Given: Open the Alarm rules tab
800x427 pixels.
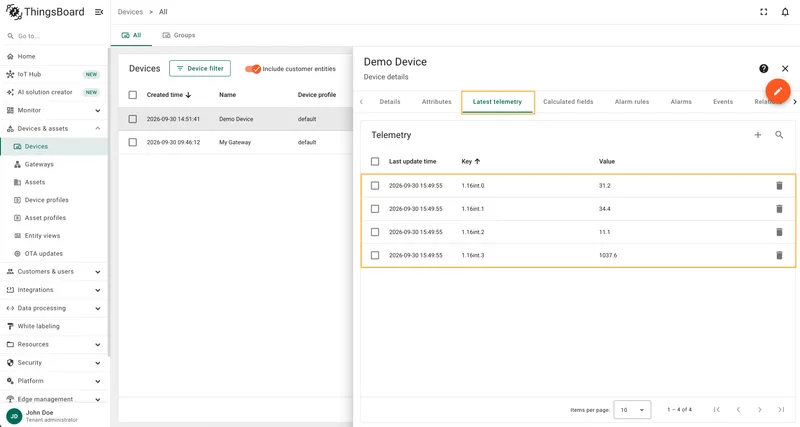Looking at the screenshot, I should click(632, 102).
